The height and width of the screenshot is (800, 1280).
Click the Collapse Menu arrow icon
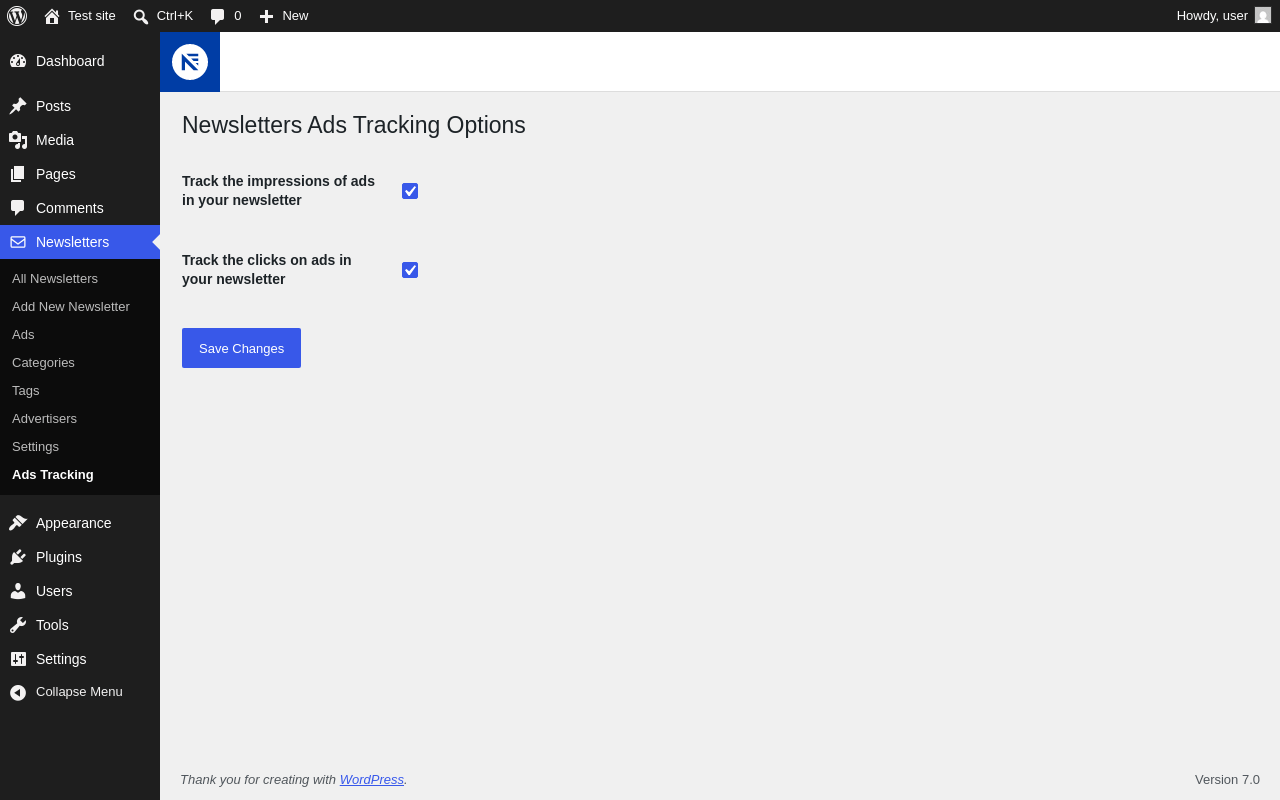(18, 692)
